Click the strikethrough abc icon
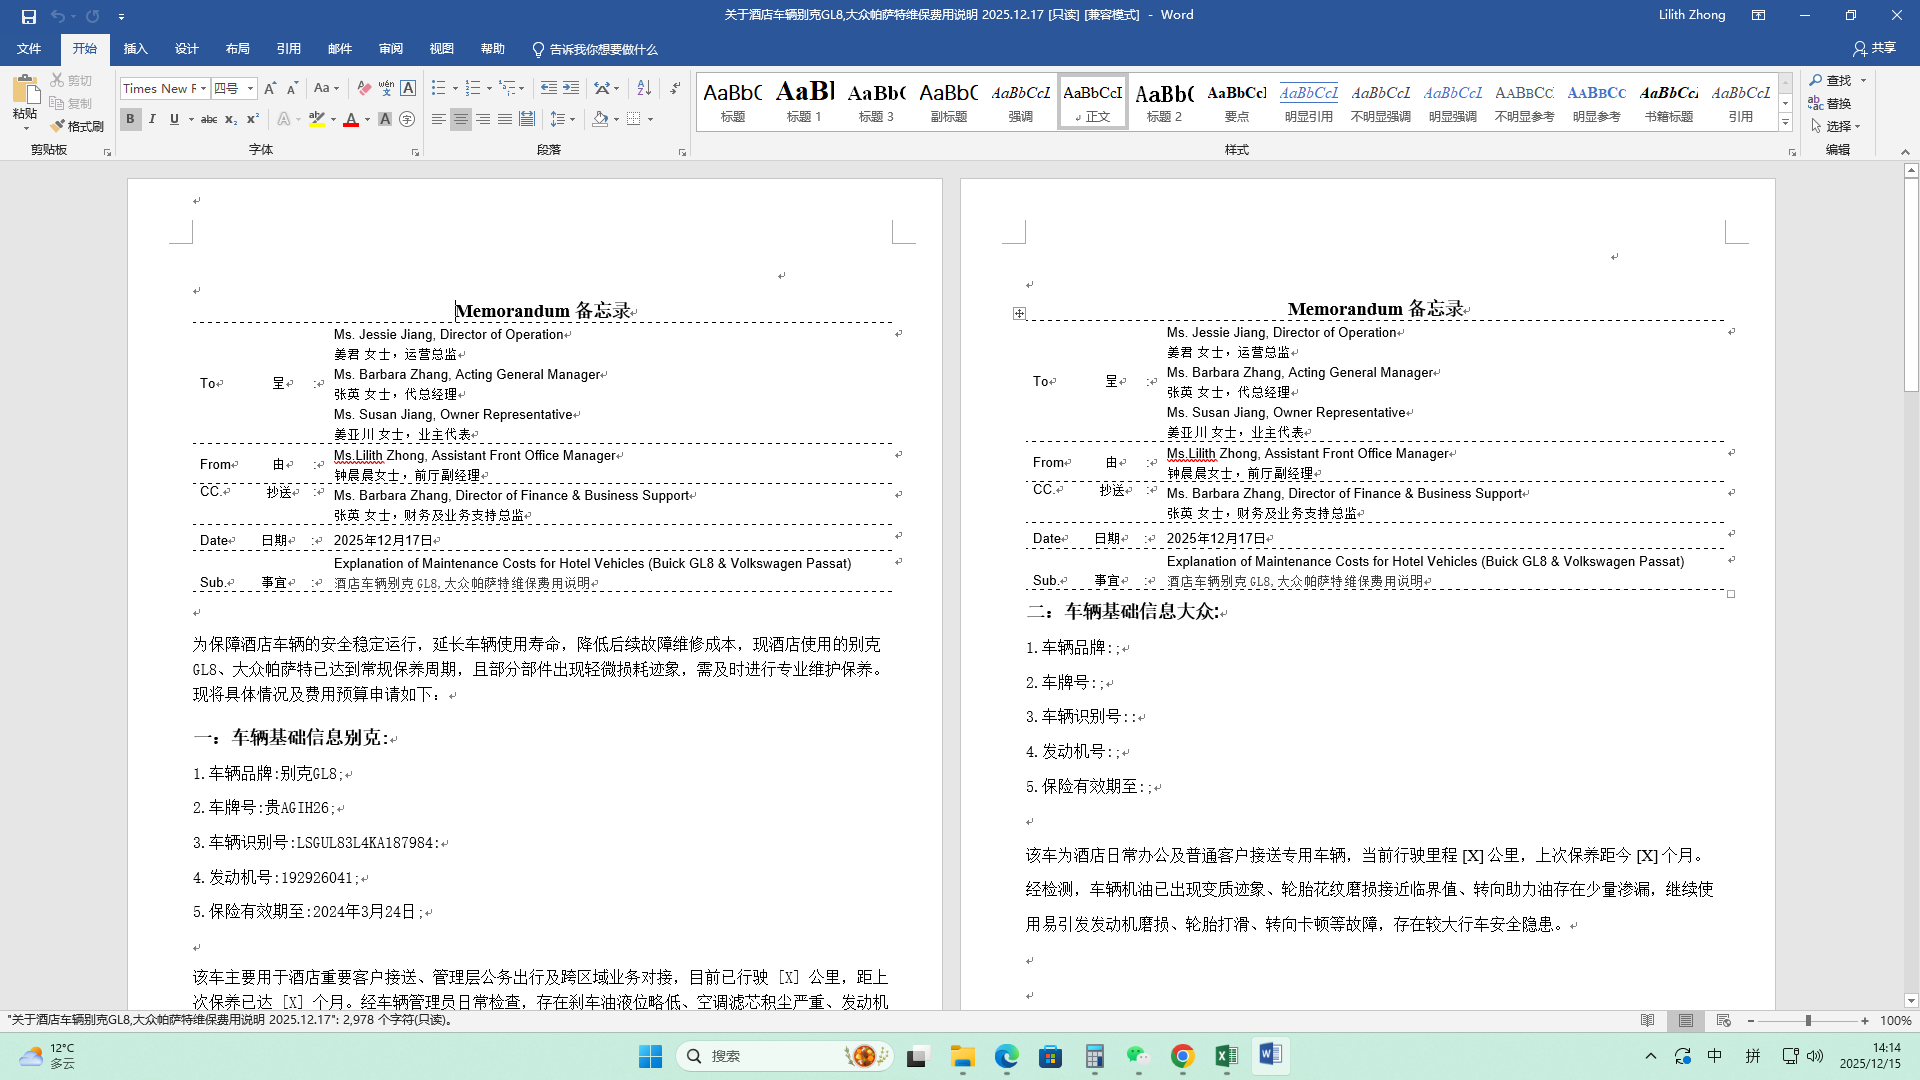 coord(209,119)
